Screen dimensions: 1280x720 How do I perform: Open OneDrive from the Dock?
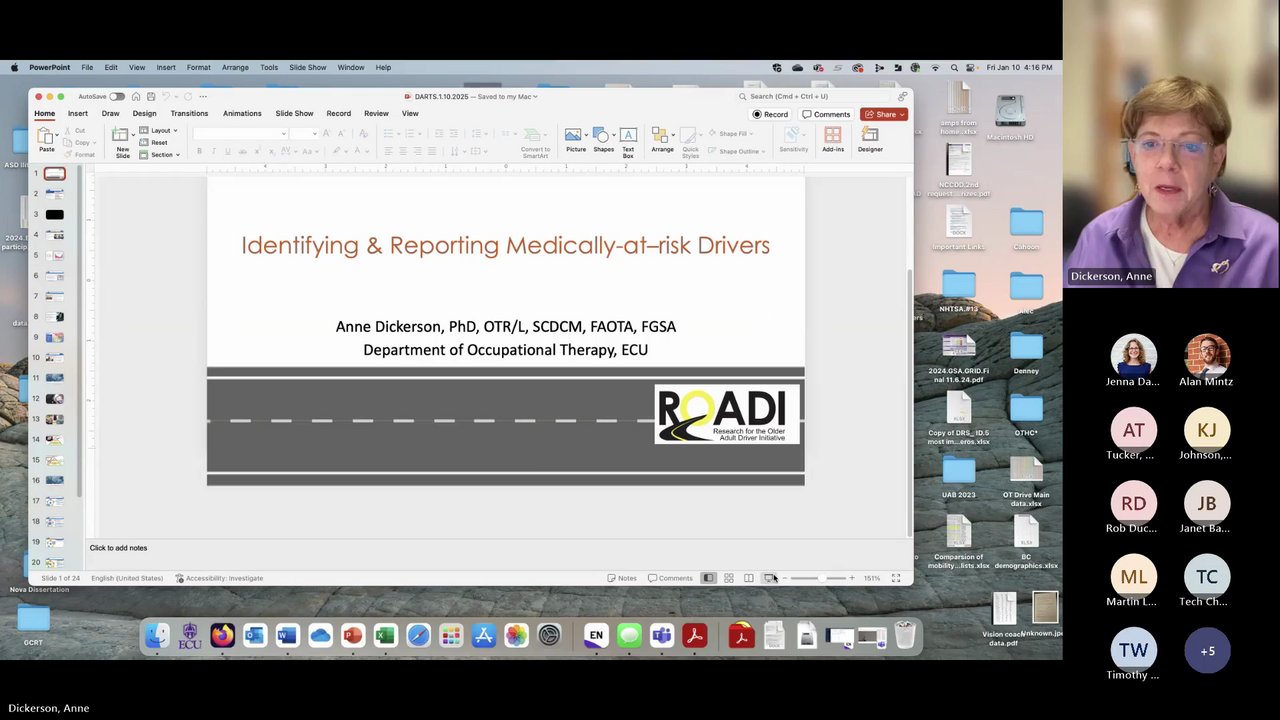coord(320,635)
